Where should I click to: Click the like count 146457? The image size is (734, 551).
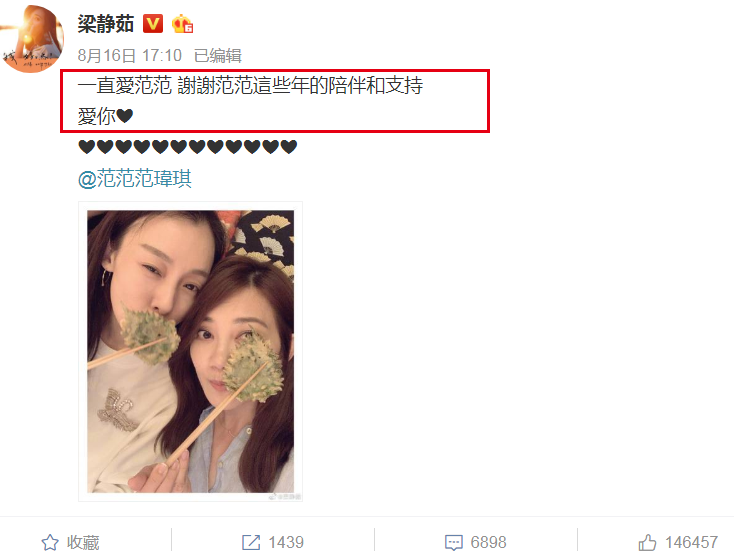point(691,542)
